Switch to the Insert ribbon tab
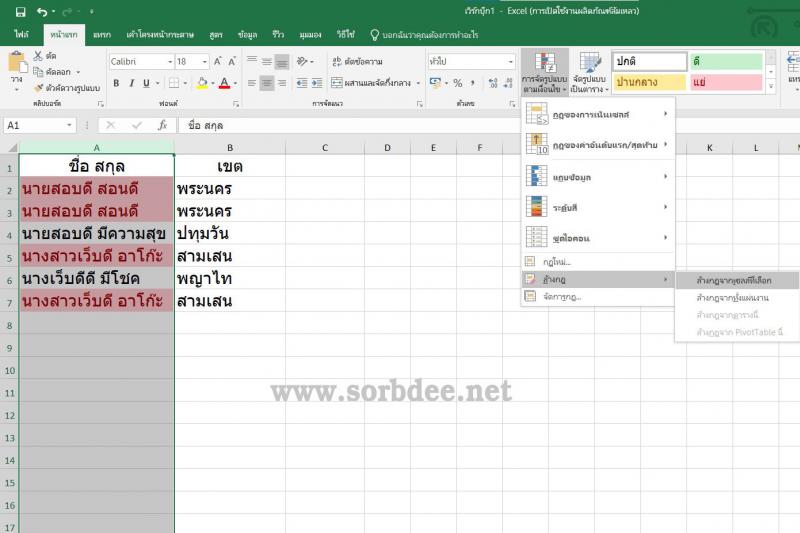The width and height of the screenshot is (800, 533). [102, 35]
